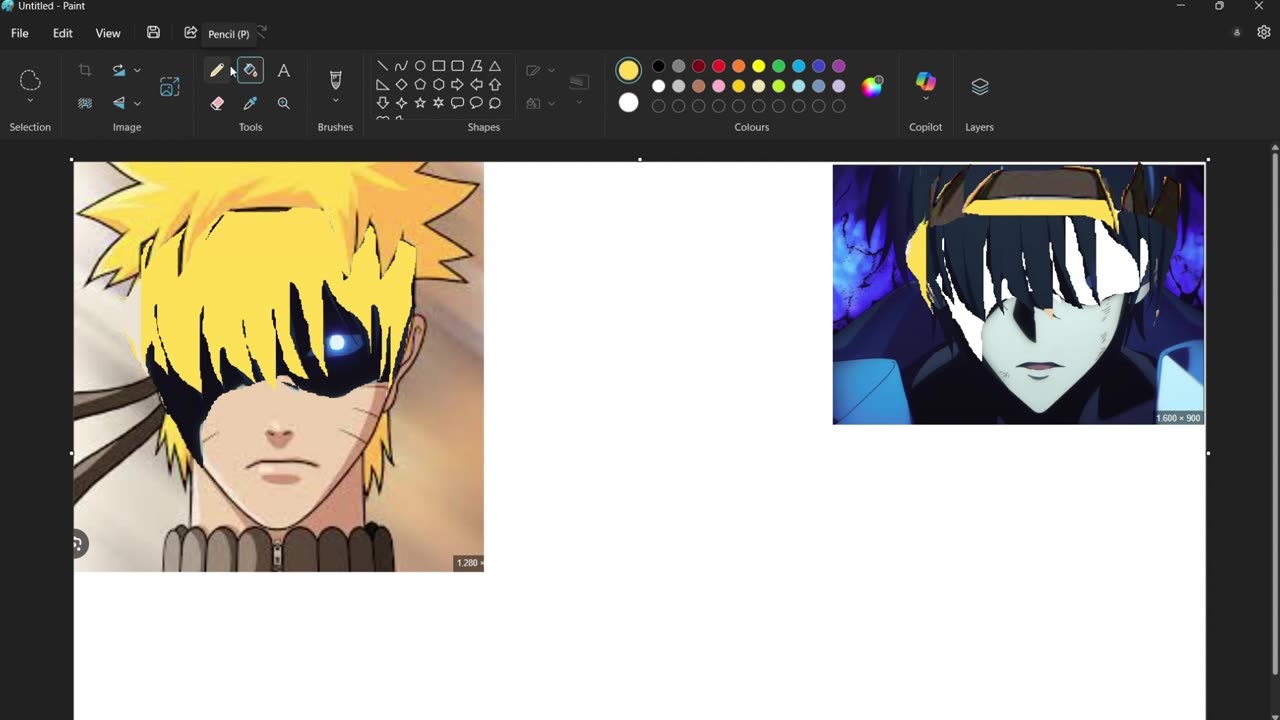This screenshot has height=720, width=1280.
Task: Activate Colour 2 white secondary swatch
Action: pyautogui.click(x=628, y=102)
